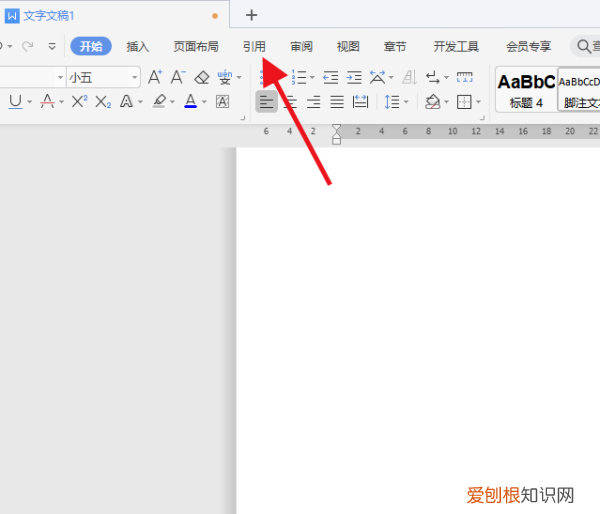Click the clear formatting eraser icon

(202, 77)
